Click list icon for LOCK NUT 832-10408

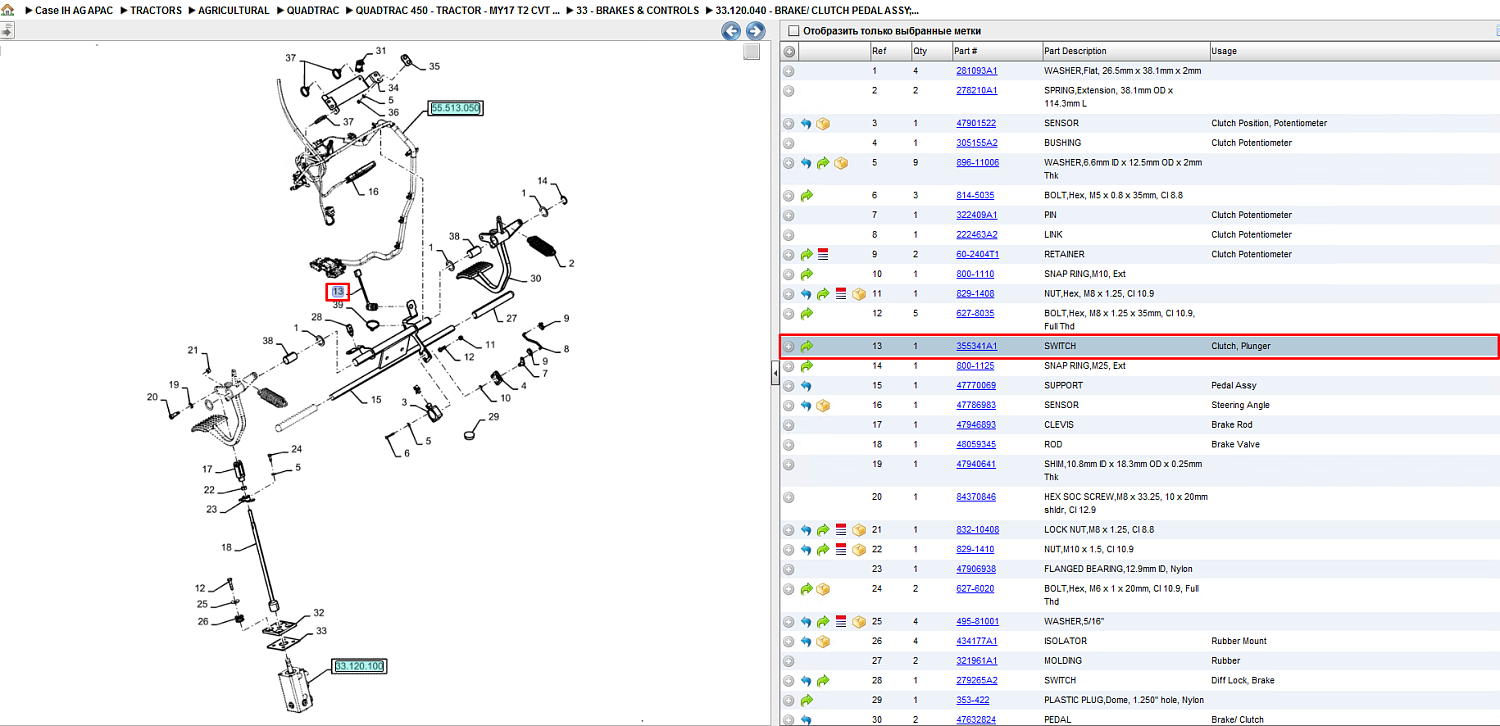(x=841, y=529)
